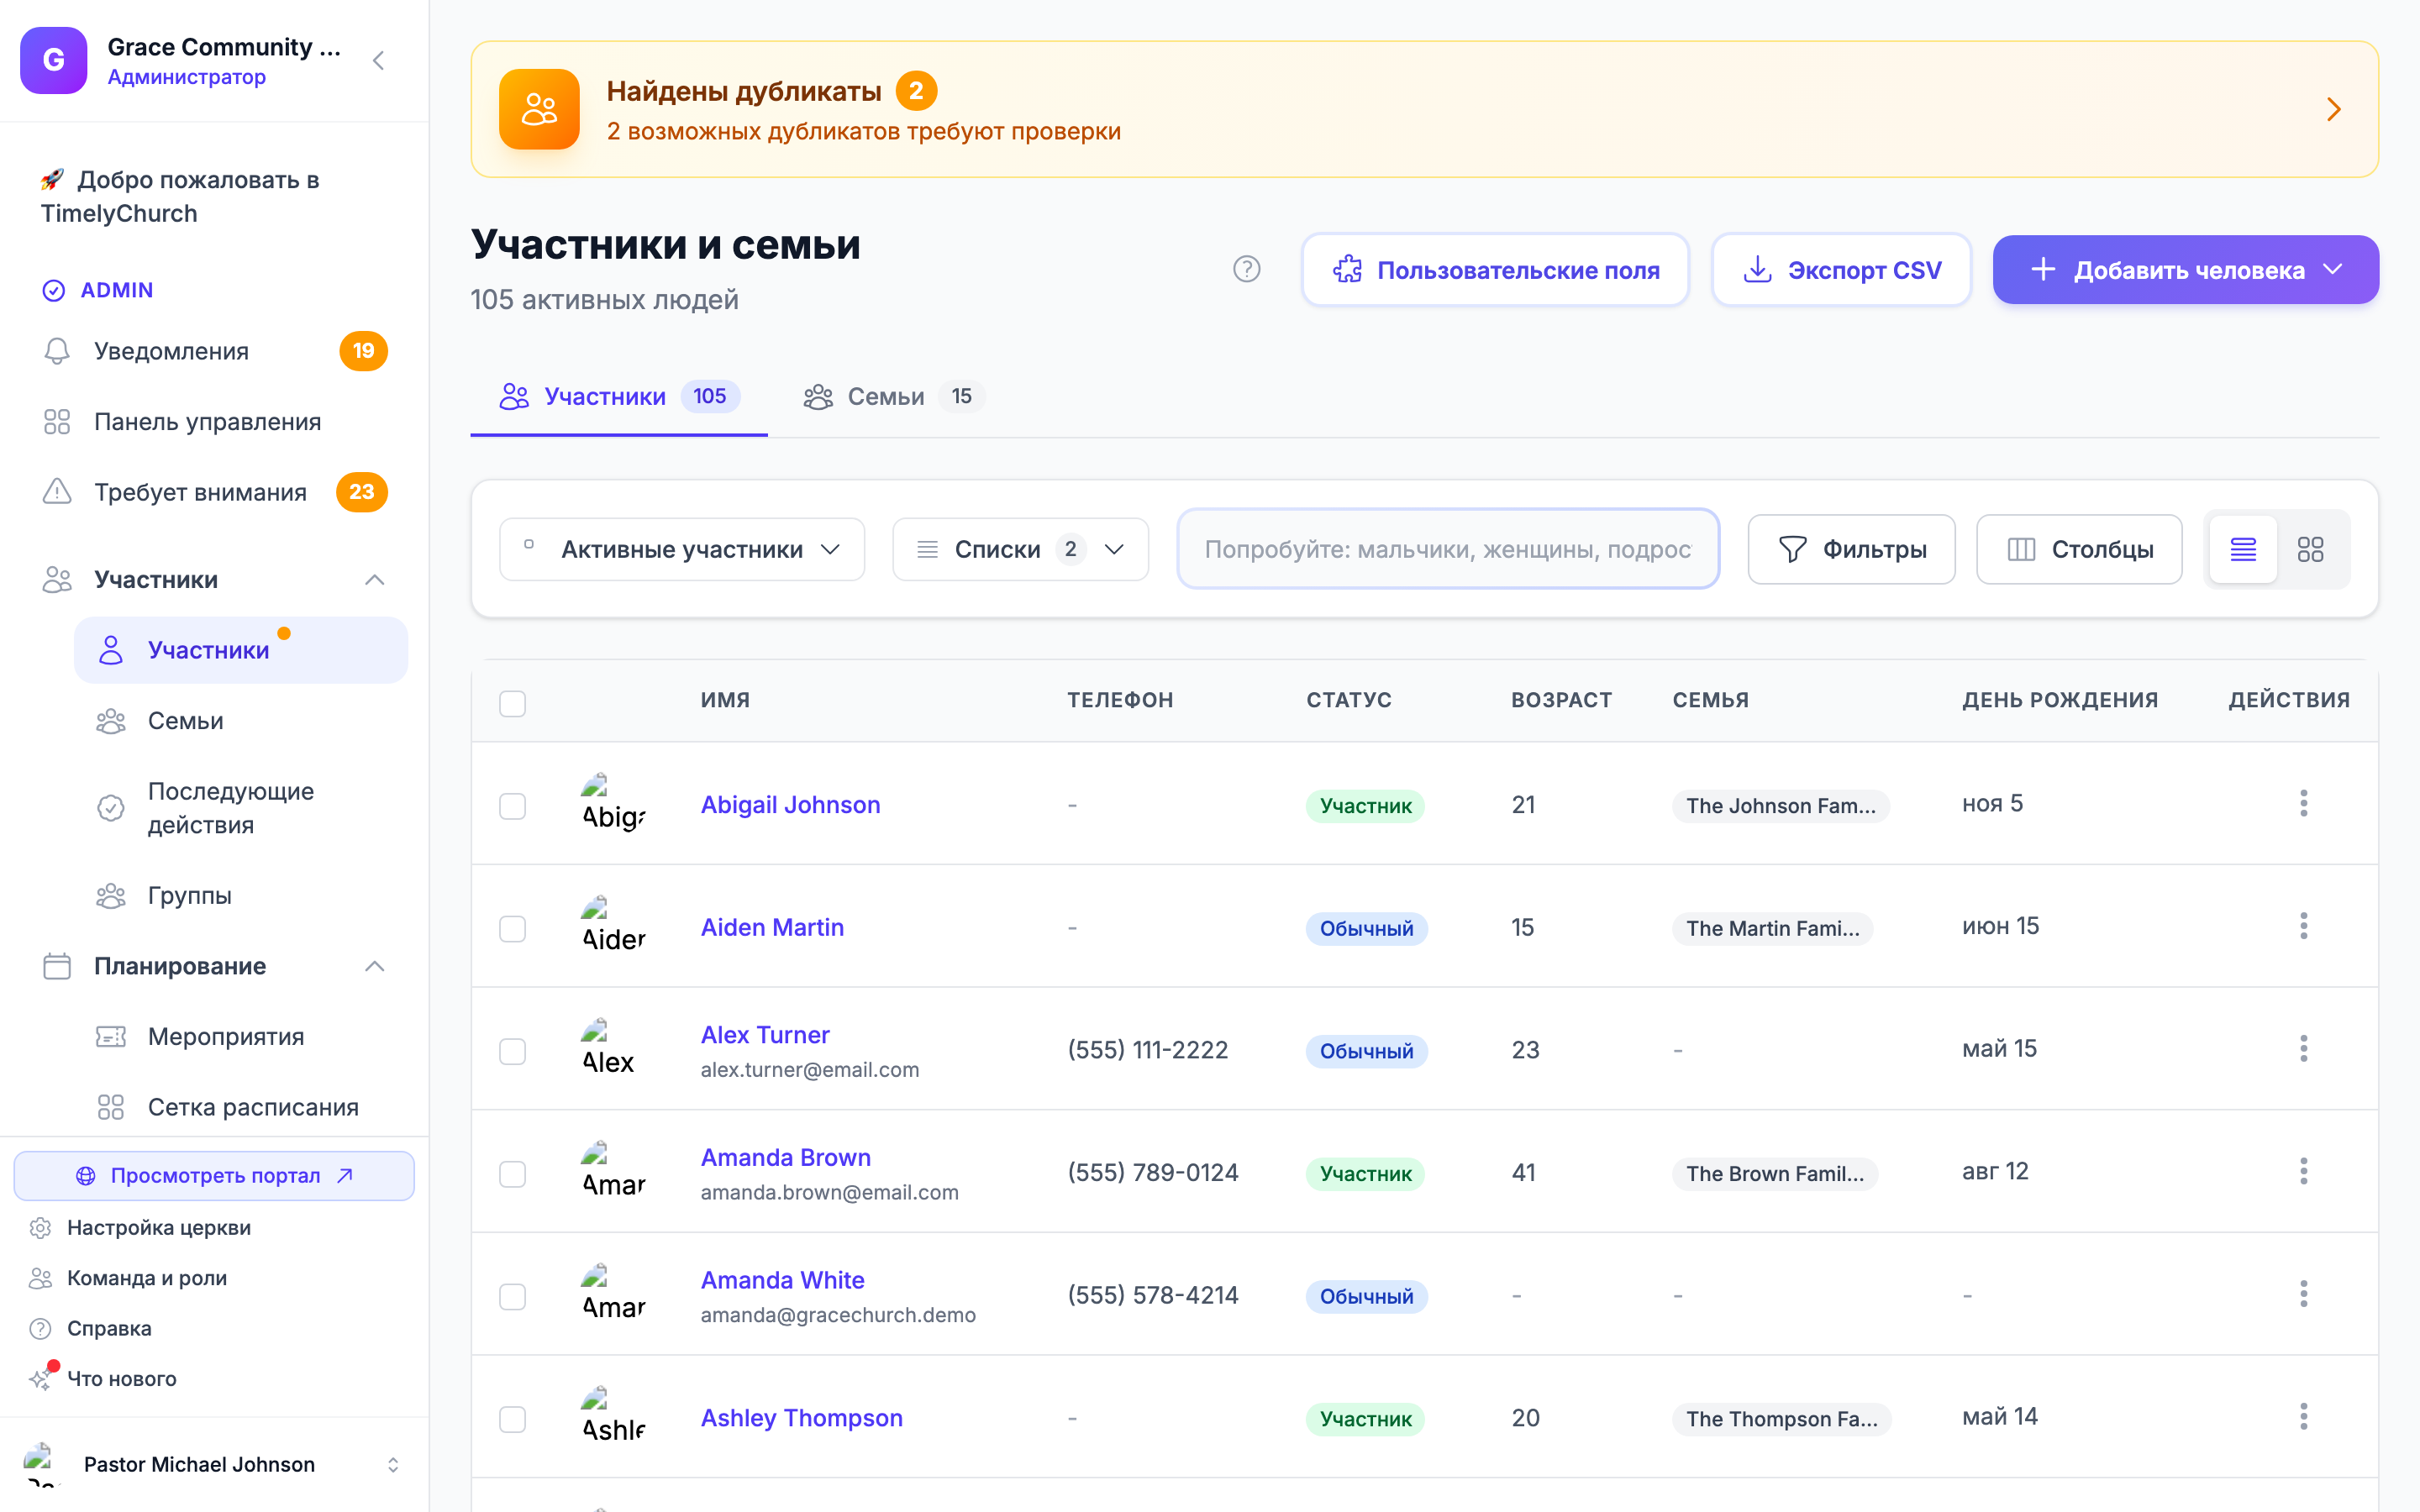Image resolution: width=2420 pixels, height=1512 pixels.
Task: Switch to the Семьи tab
Action: [893, 397]
